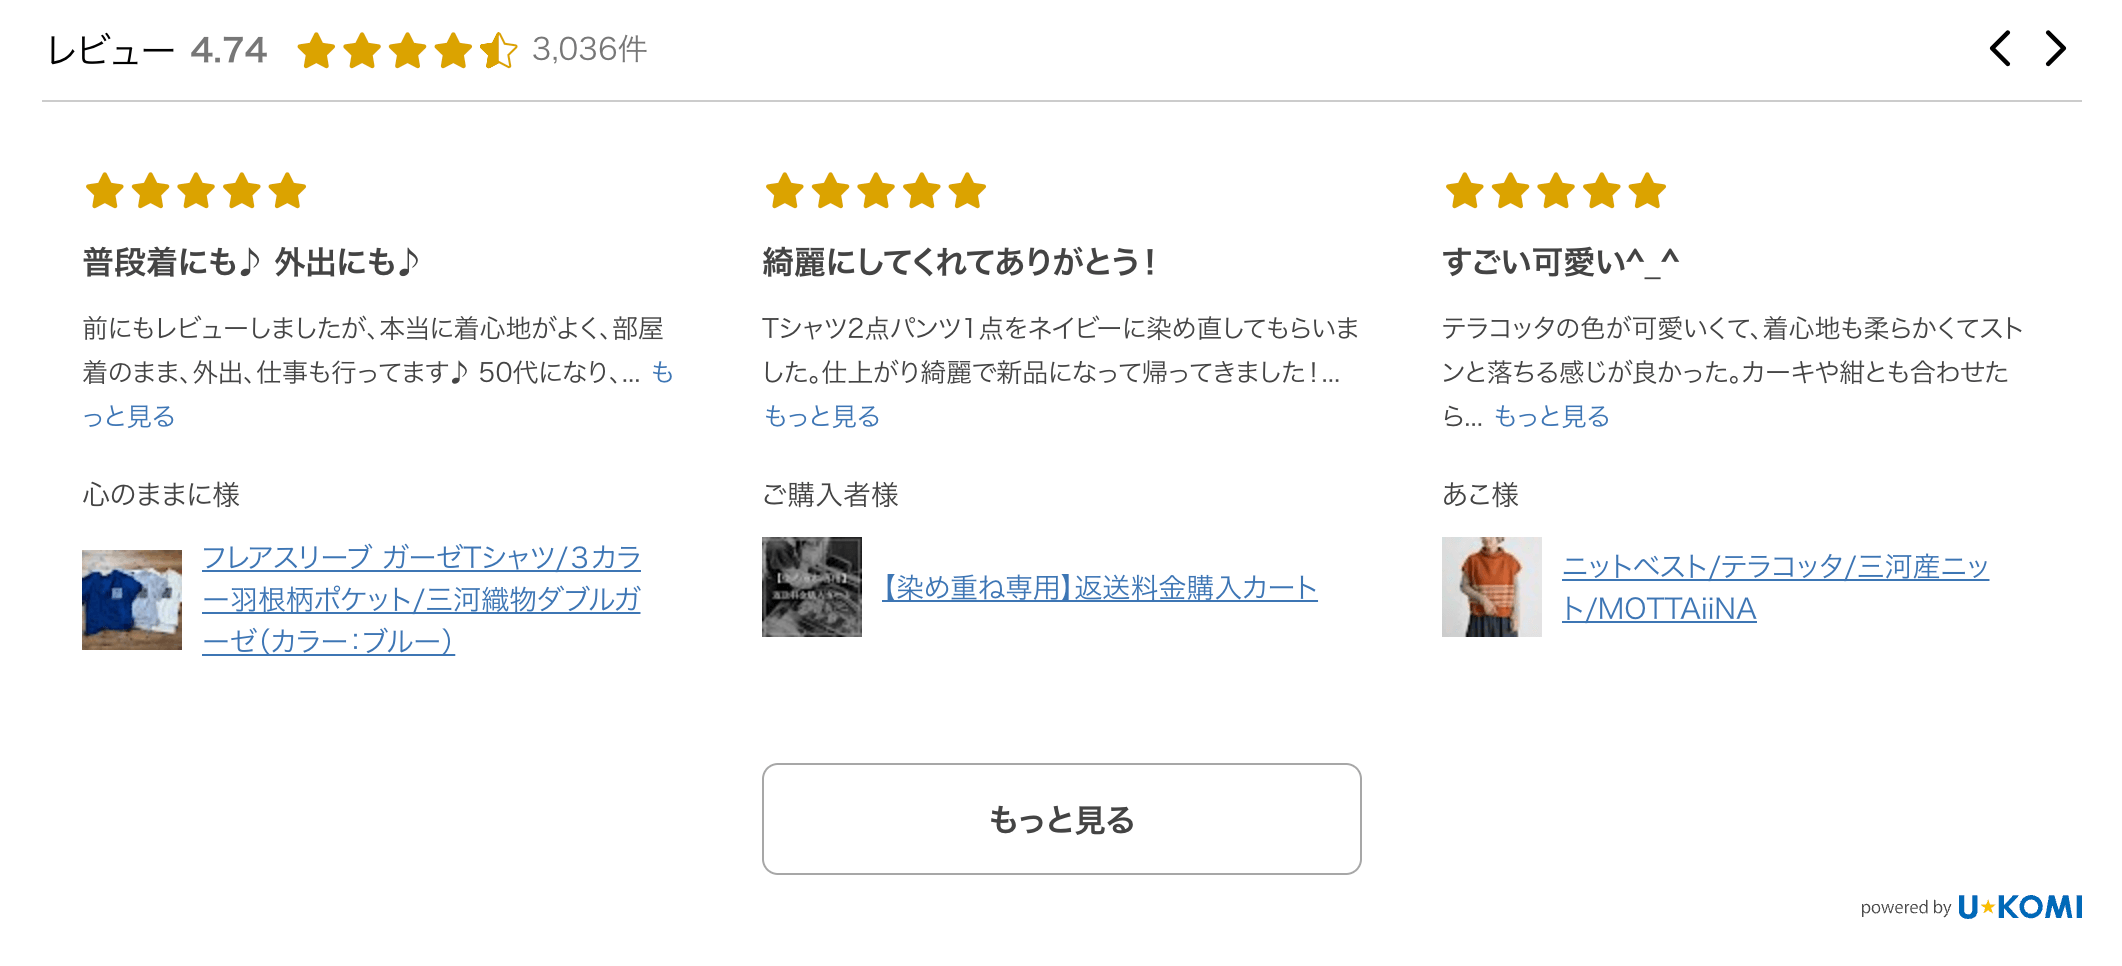Expand the テラコッタ review text
Viewport: 2122px width, 966px height.
click(1551, 417)
